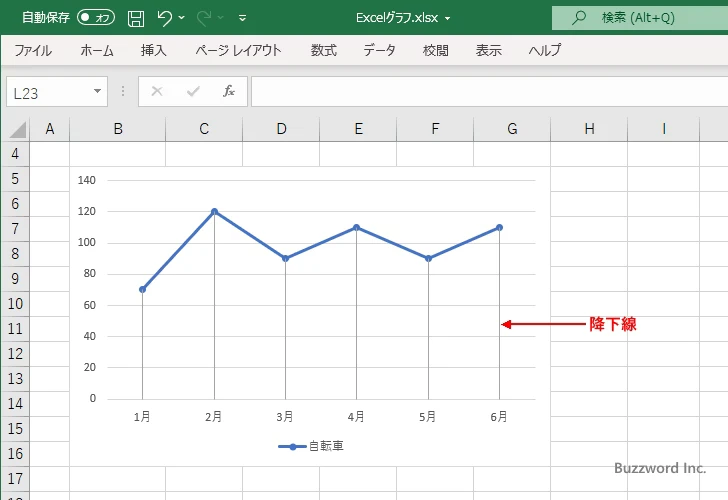The width and height of the screenshot is (728, 500).
Task: Click the 140 value axis label
Action: coord(87,180)
